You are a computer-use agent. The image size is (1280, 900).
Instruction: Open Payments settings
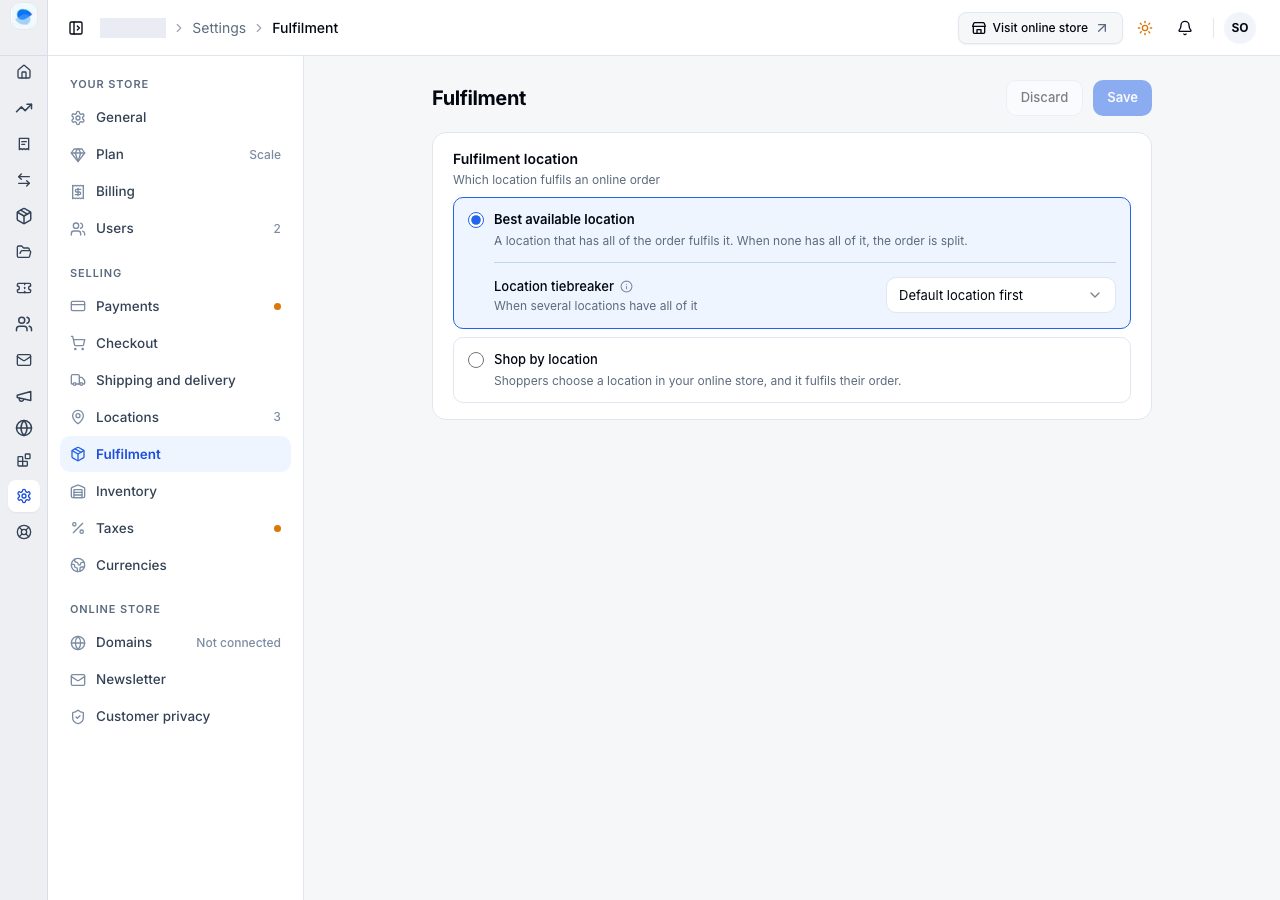(175, 306)
